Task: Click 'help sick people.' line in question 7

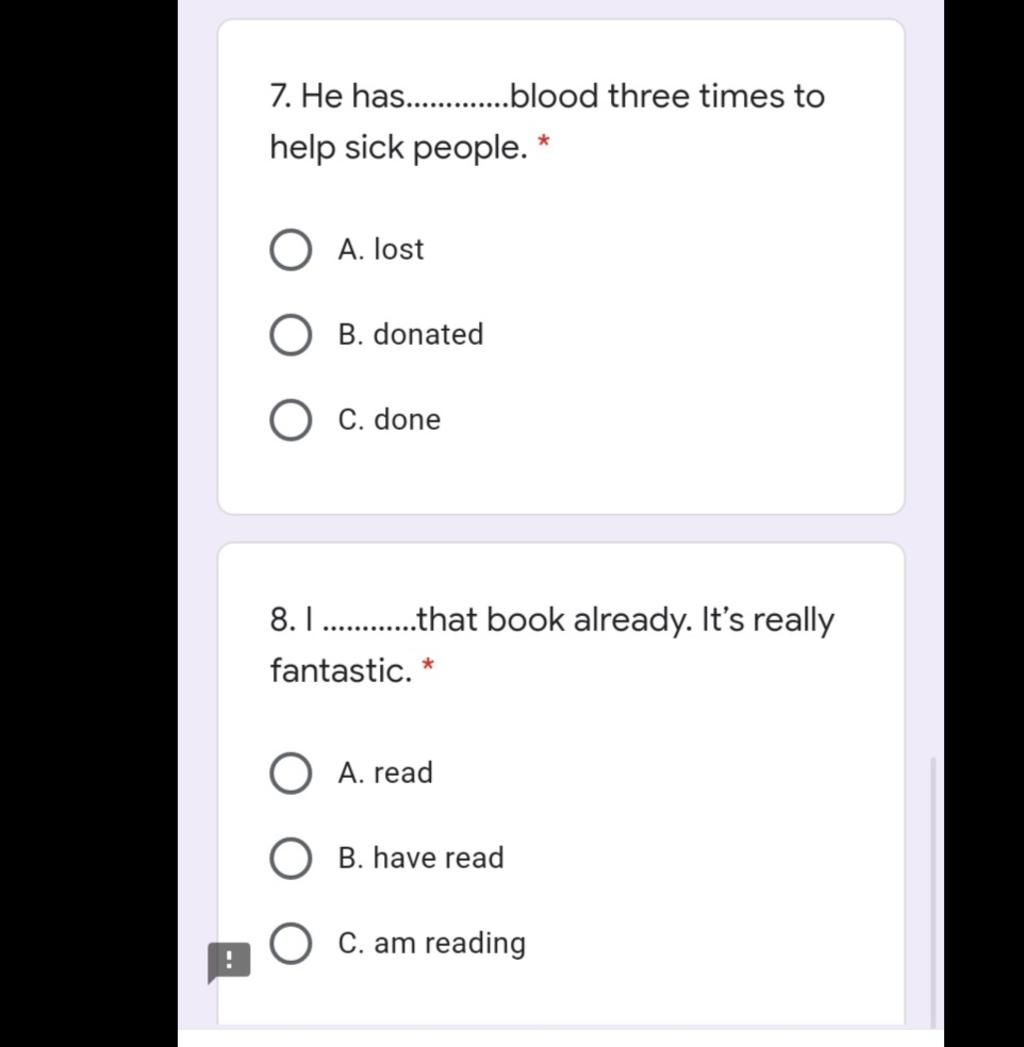Action: (399, 148)
